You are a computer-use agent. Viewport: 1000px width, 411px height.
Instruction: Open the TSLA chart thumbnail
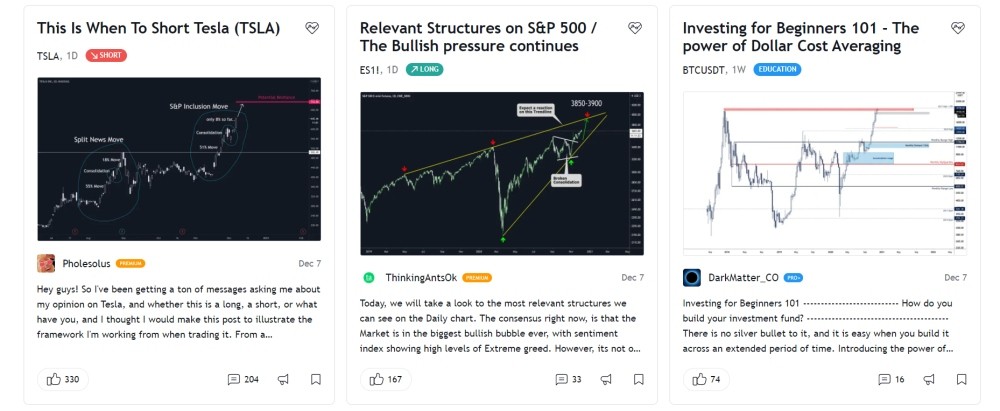pyautogui.click(x=179, y=160)
